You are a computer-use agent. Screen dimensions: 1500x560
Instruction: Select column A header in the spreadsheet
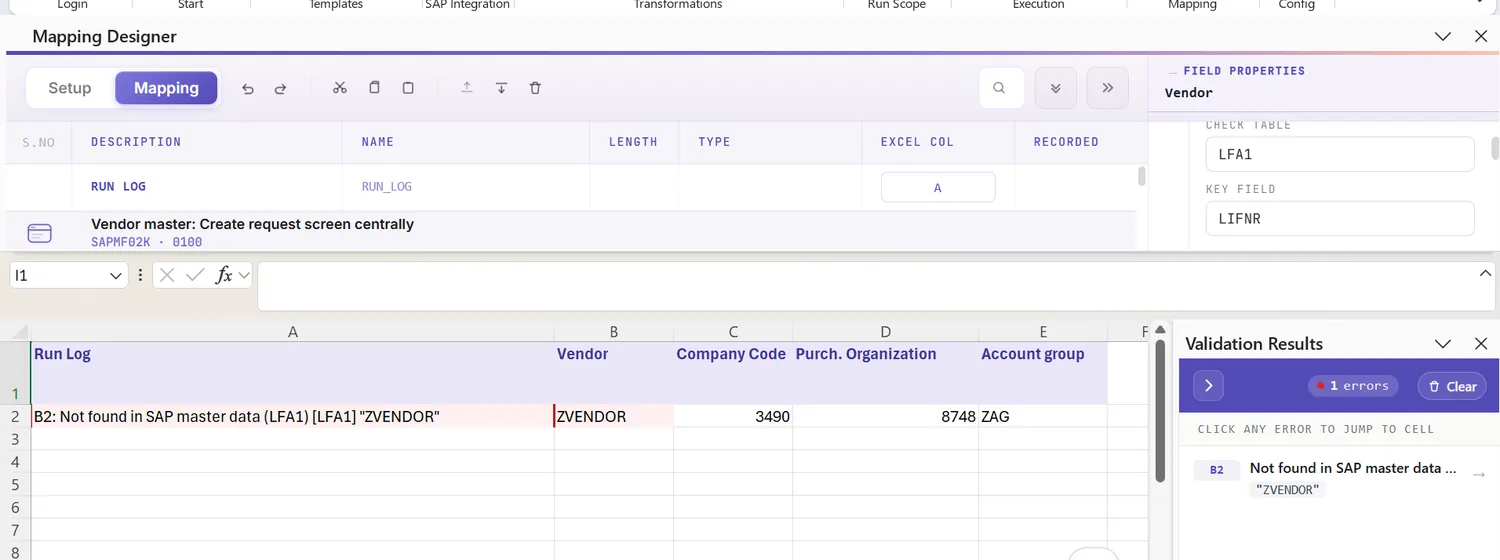[292, 332]
